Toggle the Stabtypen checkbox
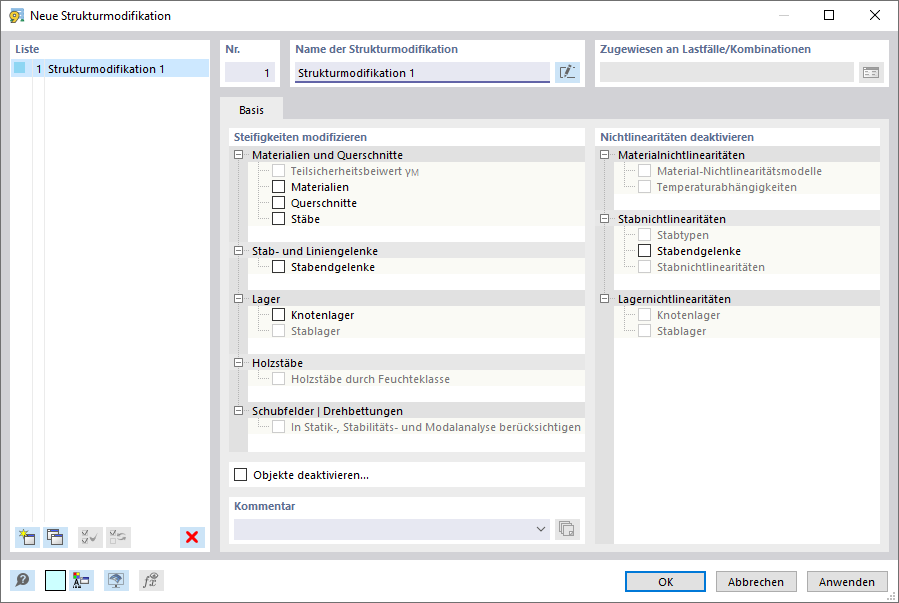This screenshot has height=603, width=899. pyautogui.click(x=644, y=235)
